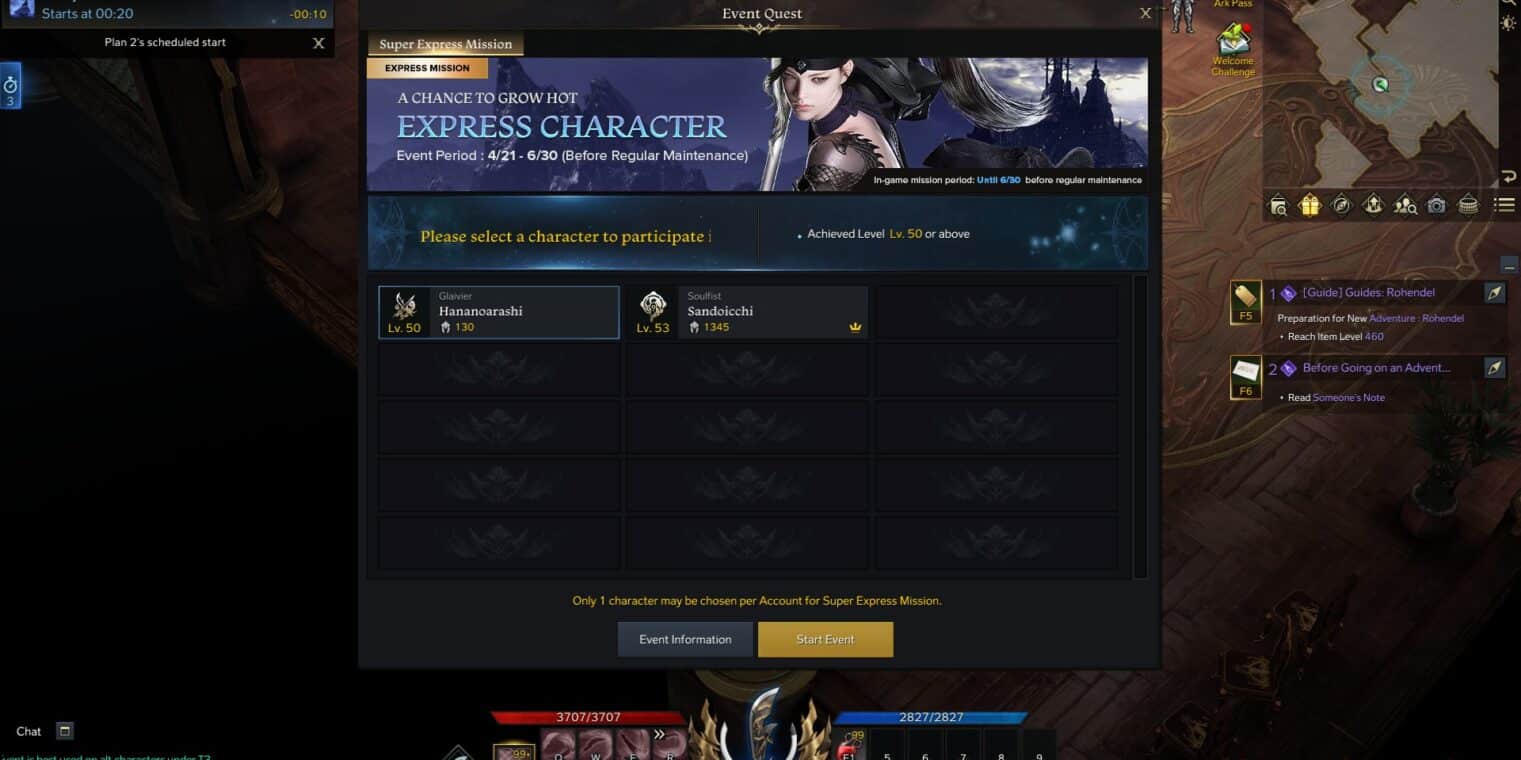Collapse the quest tracker with minus button
The width and height of the screenshot is (1521, 760).
[x=1509, y=265]
